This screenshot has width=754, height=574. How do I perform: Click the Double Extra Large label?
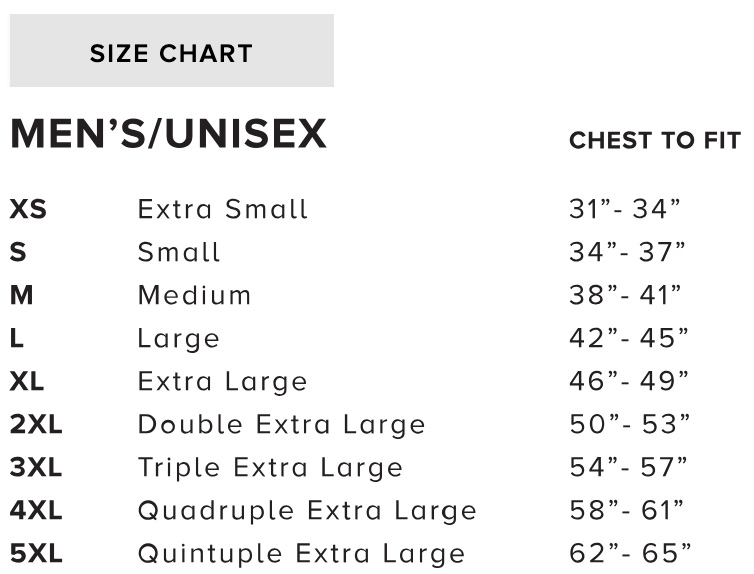tap(282, 425)
